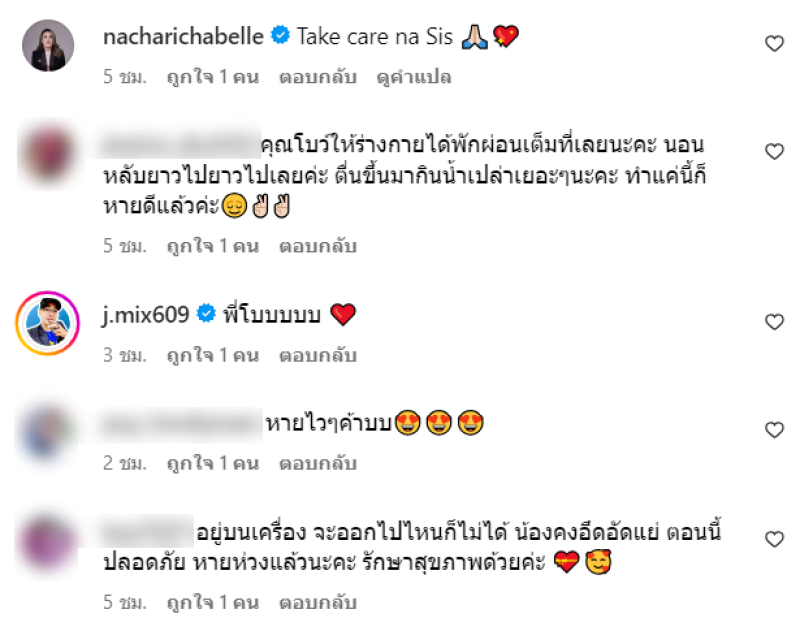Show likes on nacharichabelle's comment
This screenshot has height=631, width=800.
[213, 77]
